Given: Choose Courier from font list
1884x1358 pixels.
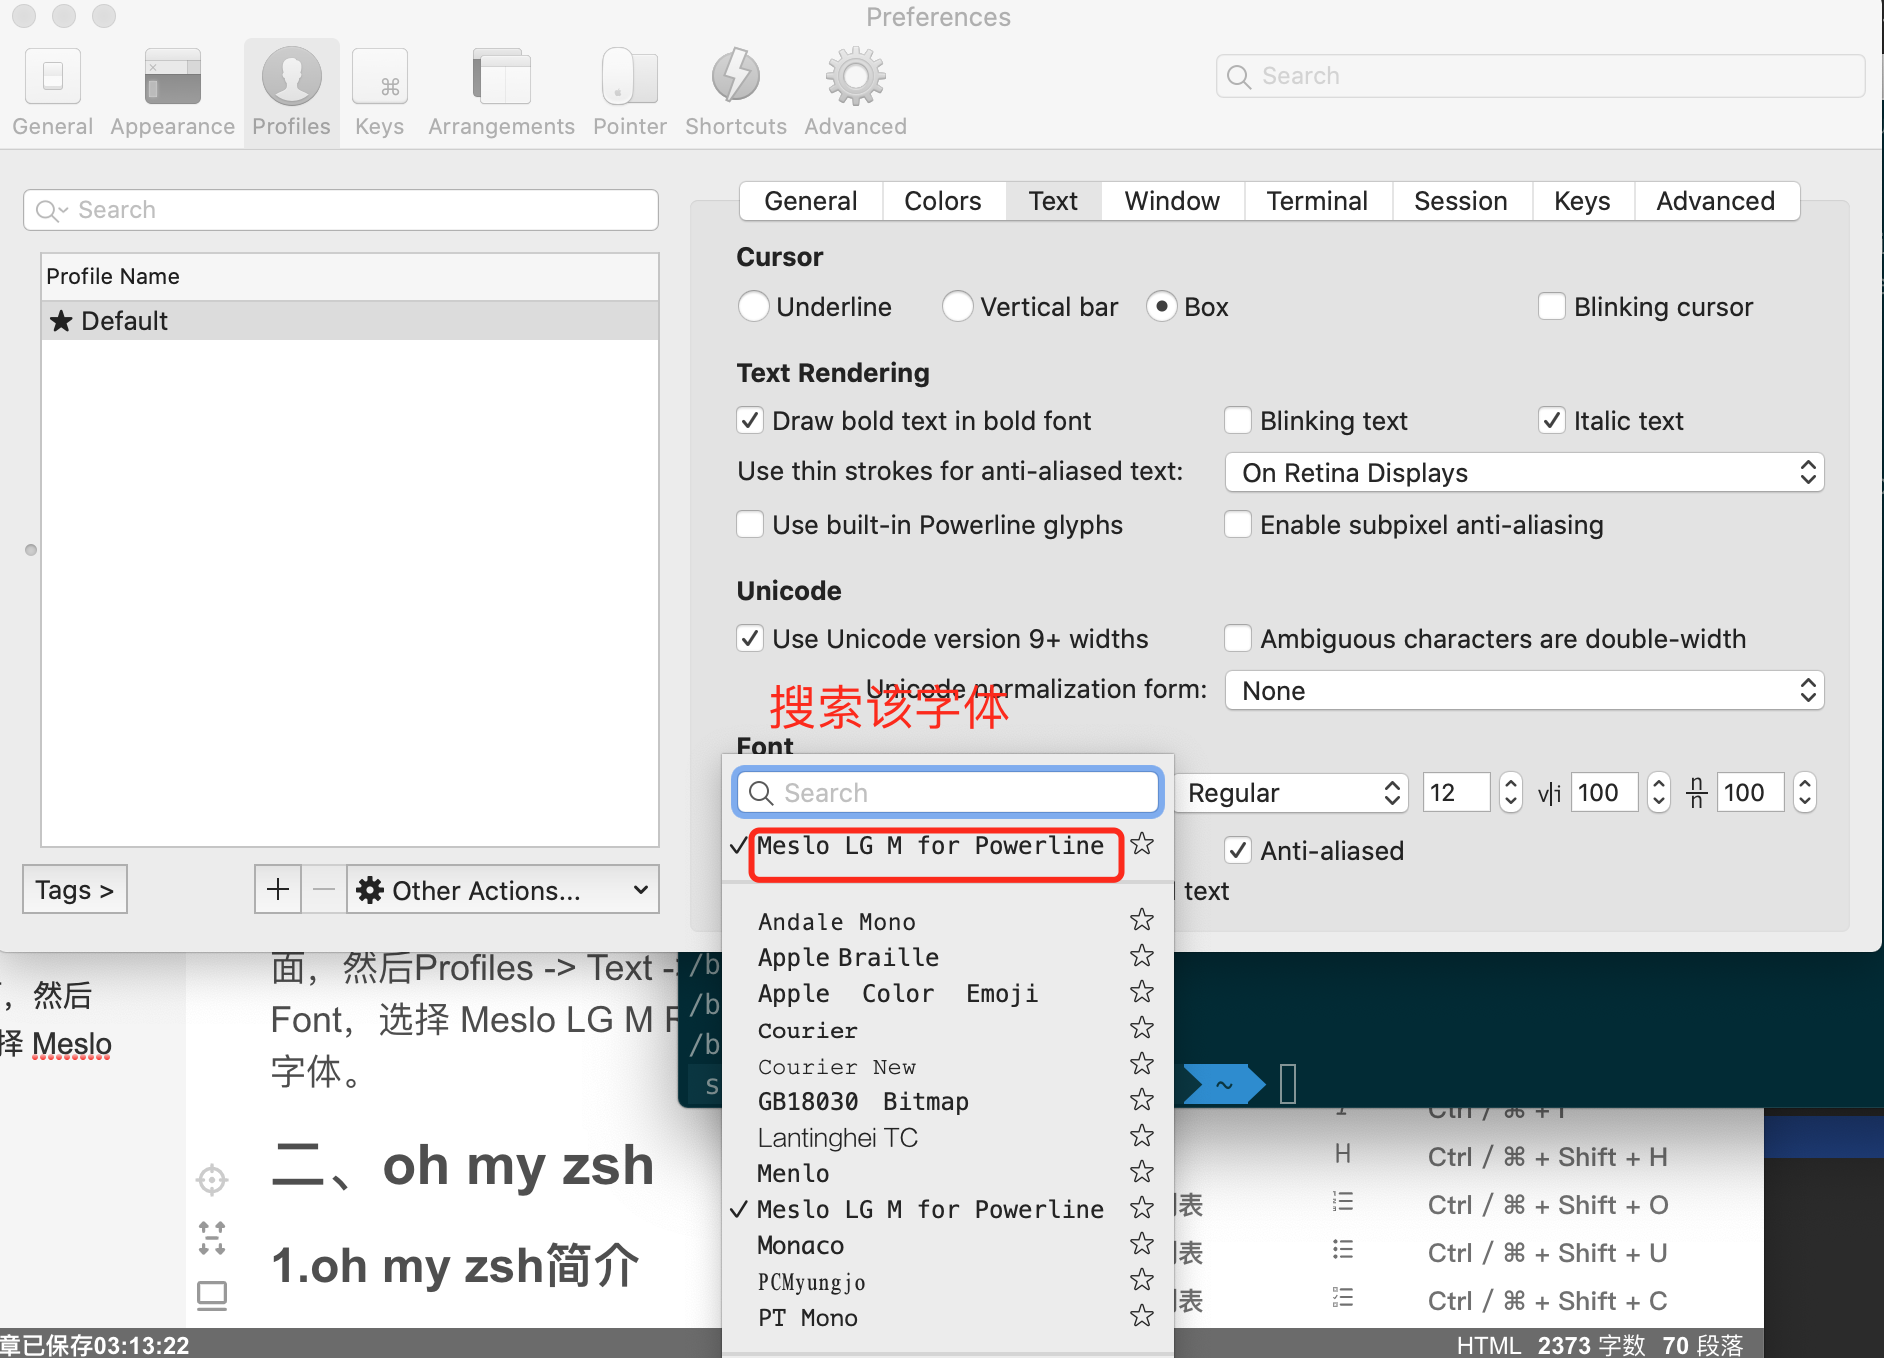Looking at the screenshot, I should [808, 1029].
